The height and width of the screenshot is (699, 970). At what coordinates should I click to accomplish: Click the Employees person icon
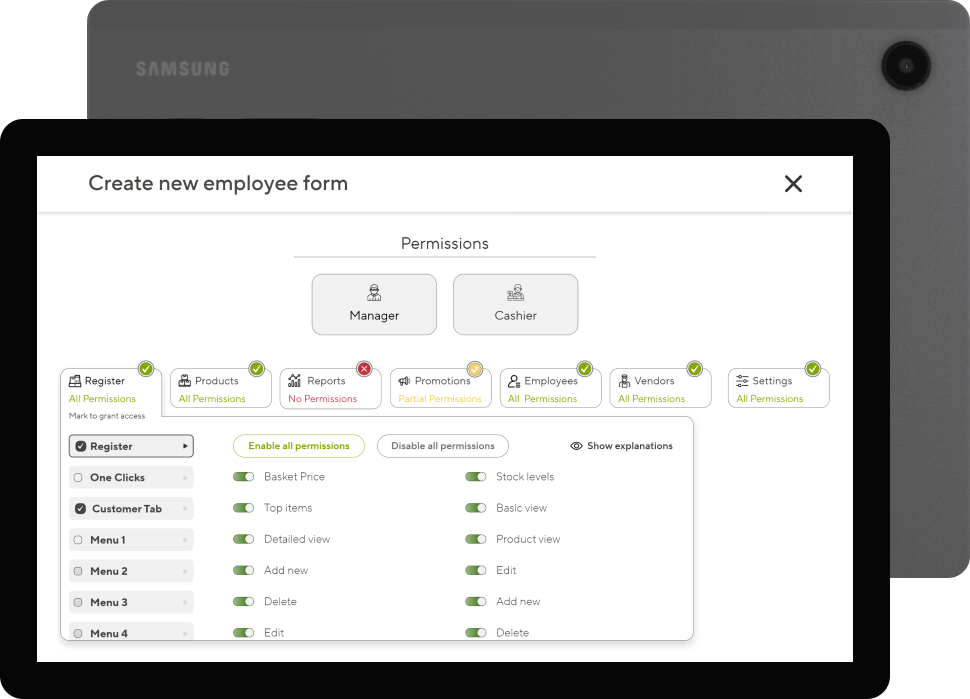pos(513,380)
